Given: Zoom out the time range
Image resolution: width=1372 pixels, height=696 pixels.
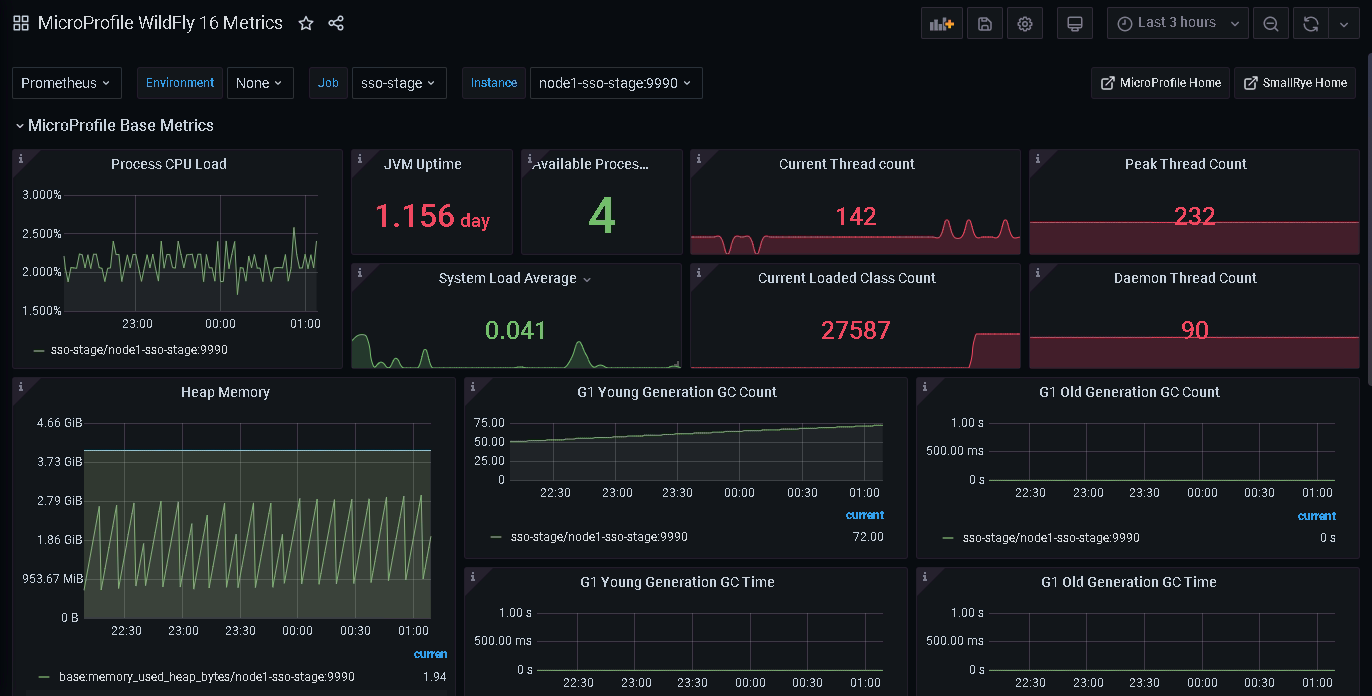Looking at the screenshot, I should pos(1270,24).
